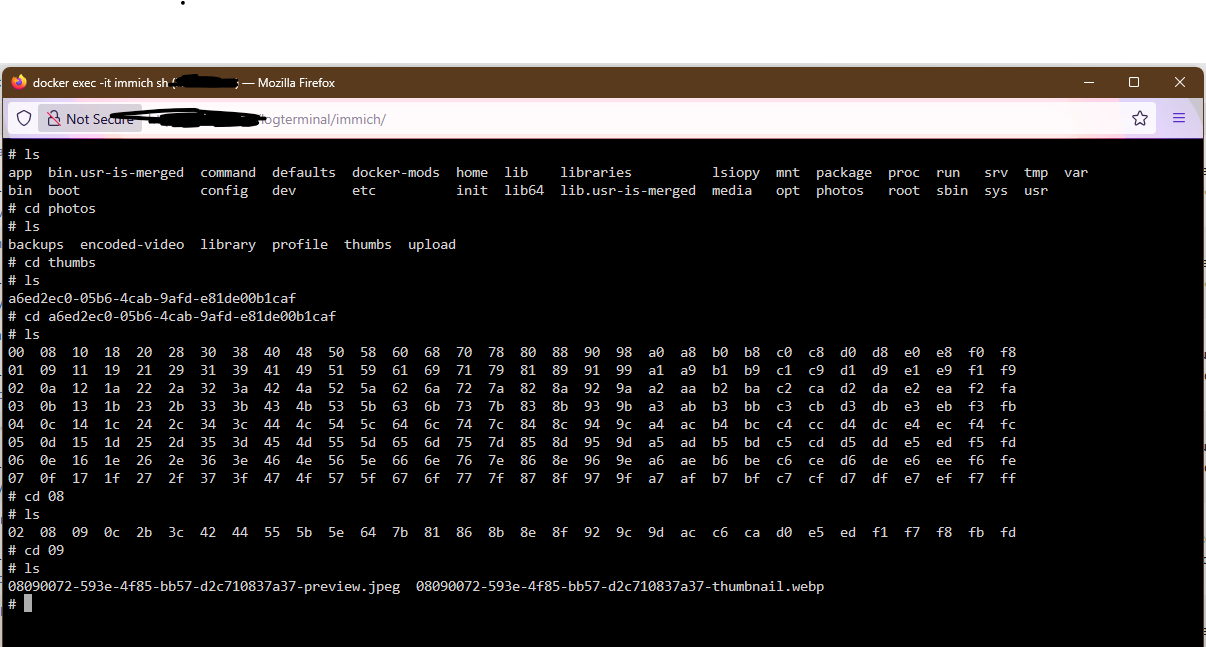Click the 'sbin' entry in root listing
Viewport: 1206px width, 647px height.
click(x=952, y=191)
